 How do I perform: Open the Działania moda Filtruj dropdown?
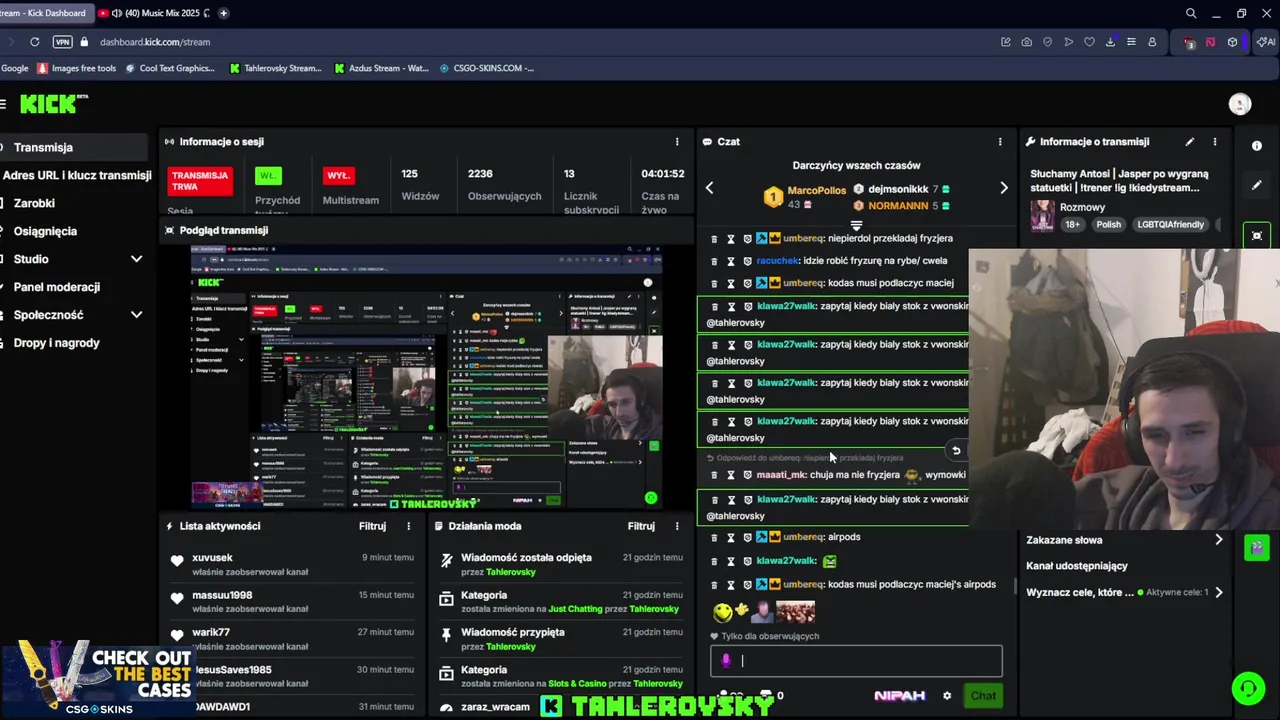[x=641, y=526]
